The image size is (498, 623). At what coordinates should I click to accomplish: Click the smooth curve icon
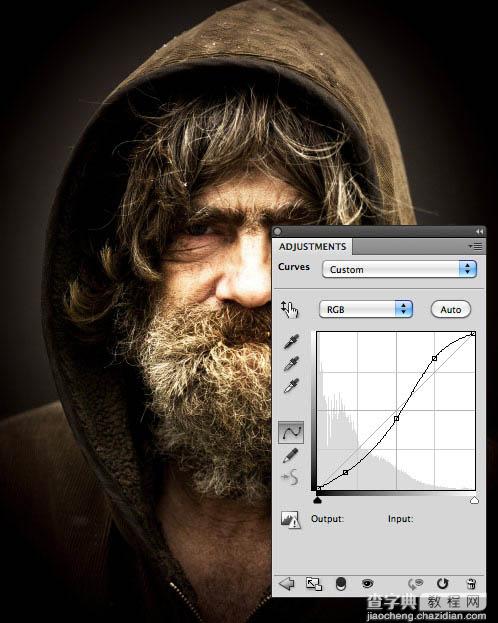click(290, 477)
